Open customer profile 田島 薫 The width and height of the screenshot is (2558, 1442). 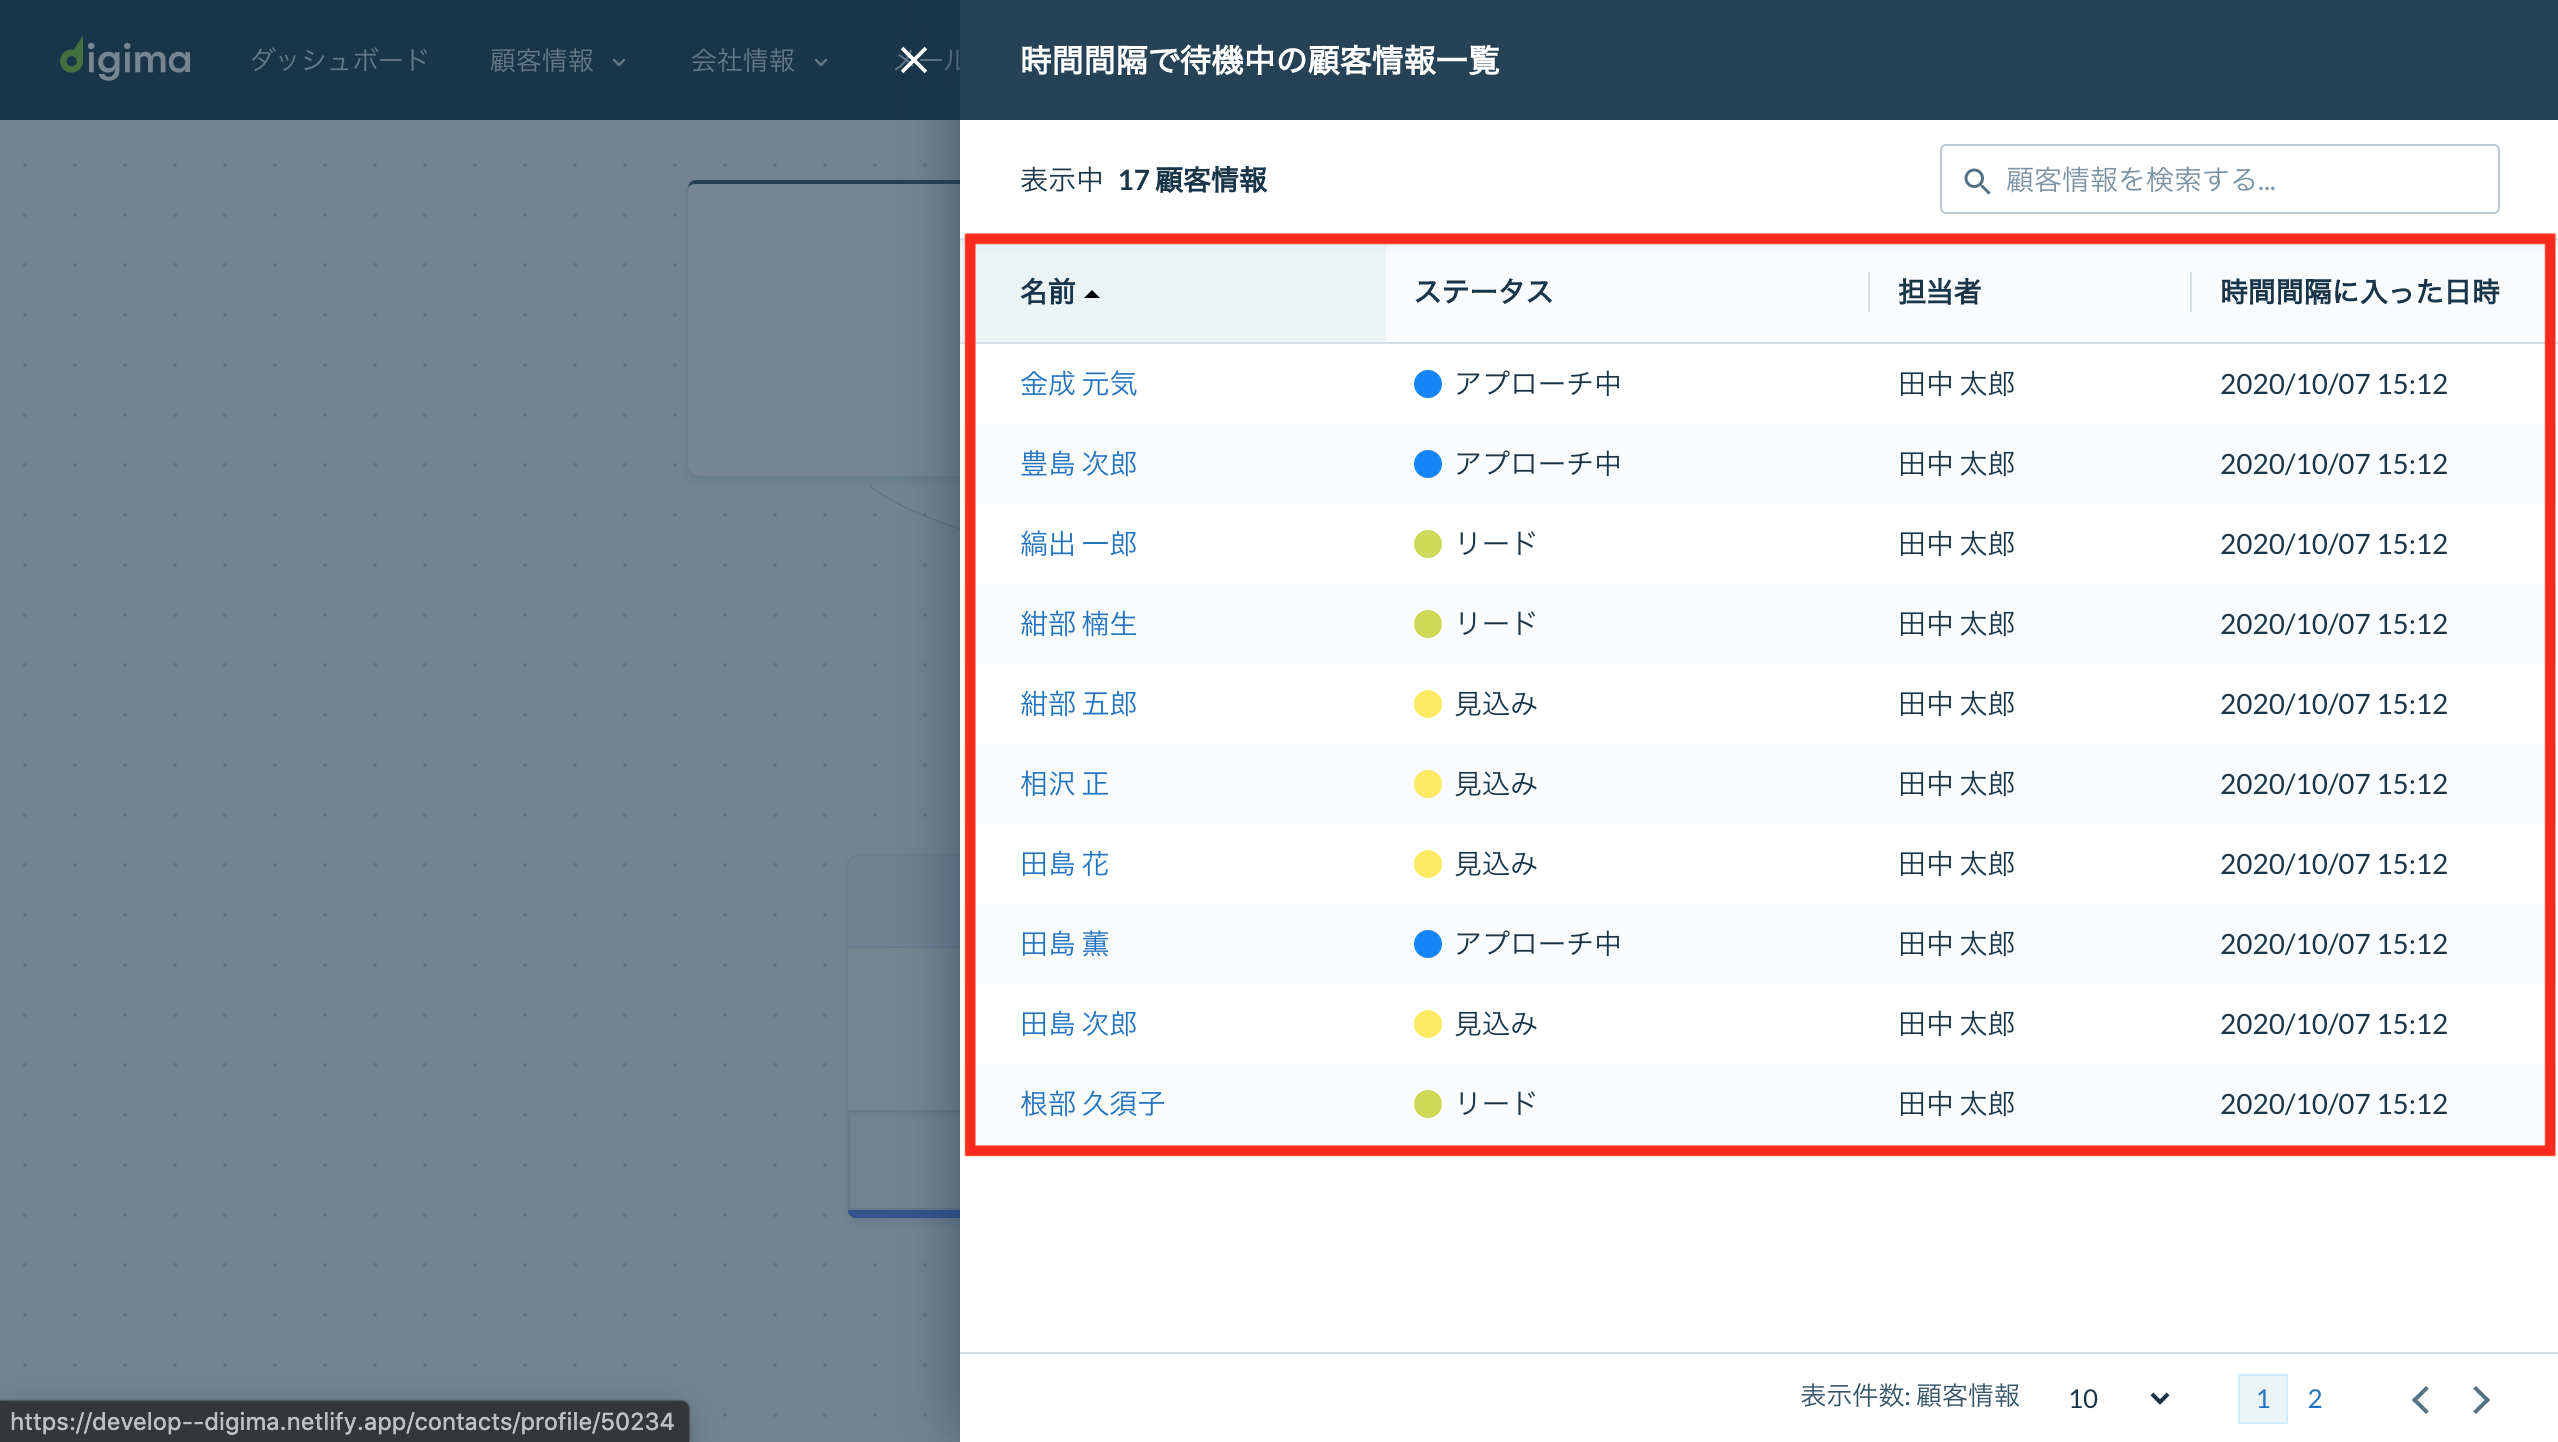[x=1064, y=944]
